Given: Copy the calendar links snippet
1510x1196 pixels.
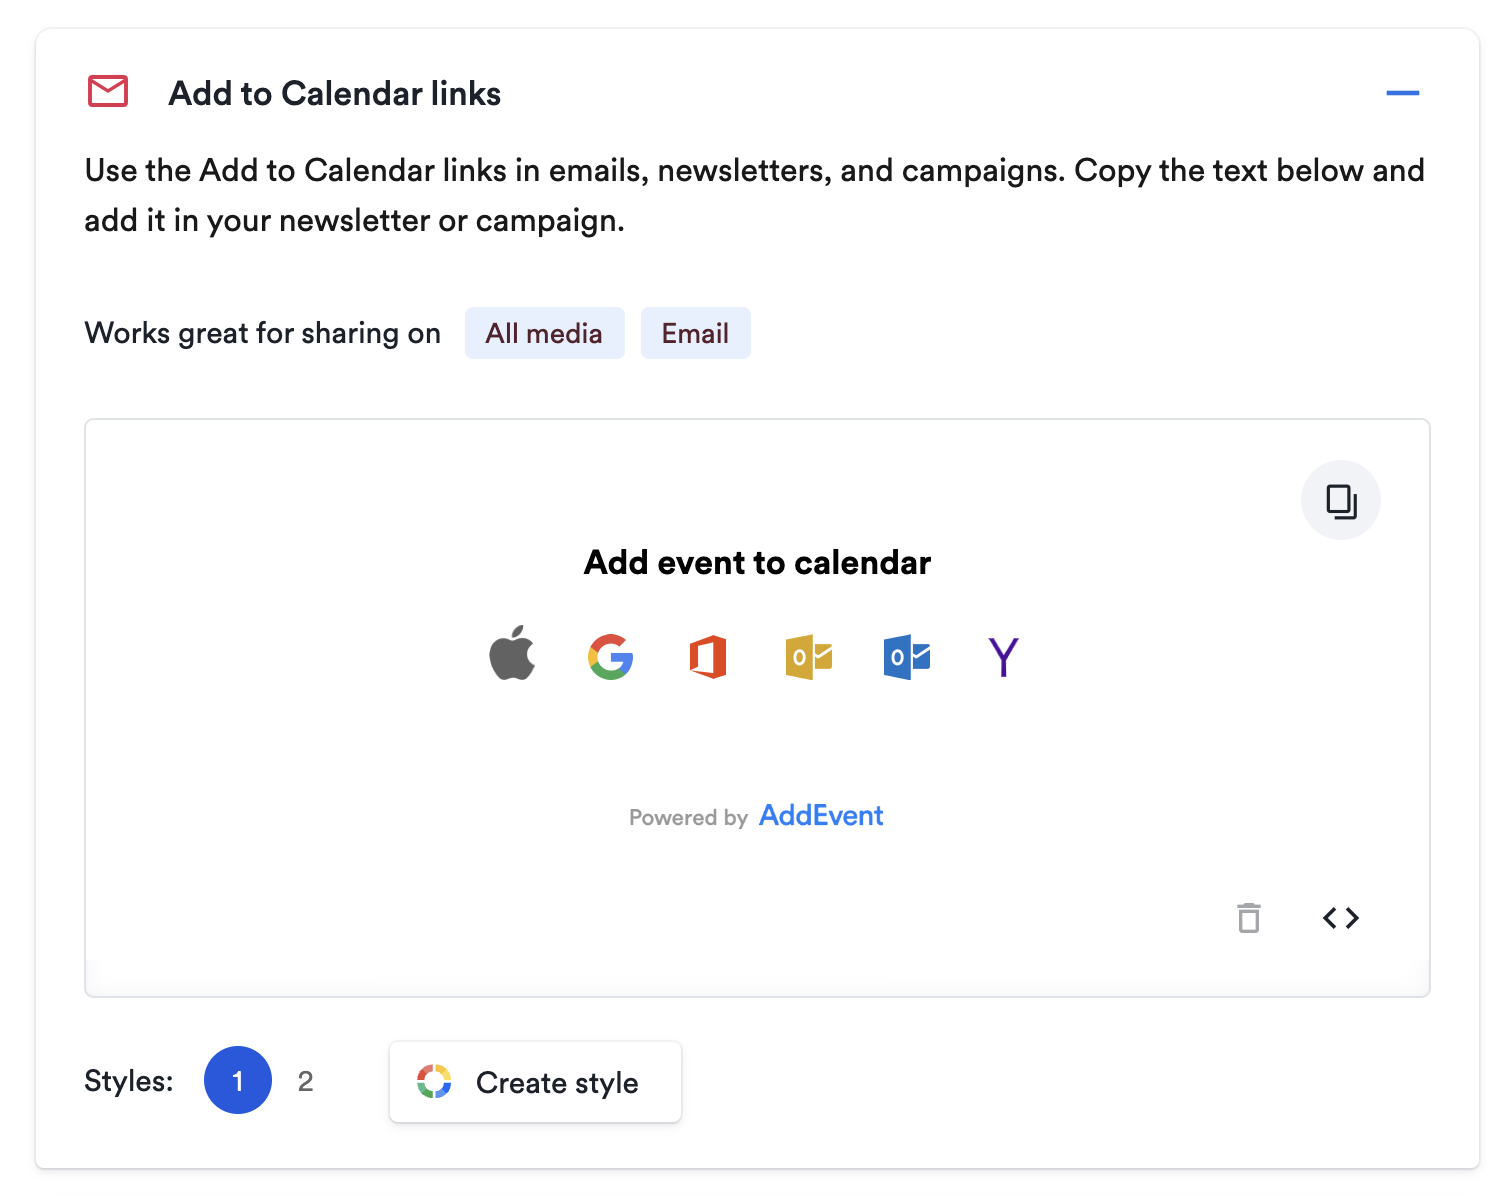Looking at the screenshot, I should coord(1341,500).
